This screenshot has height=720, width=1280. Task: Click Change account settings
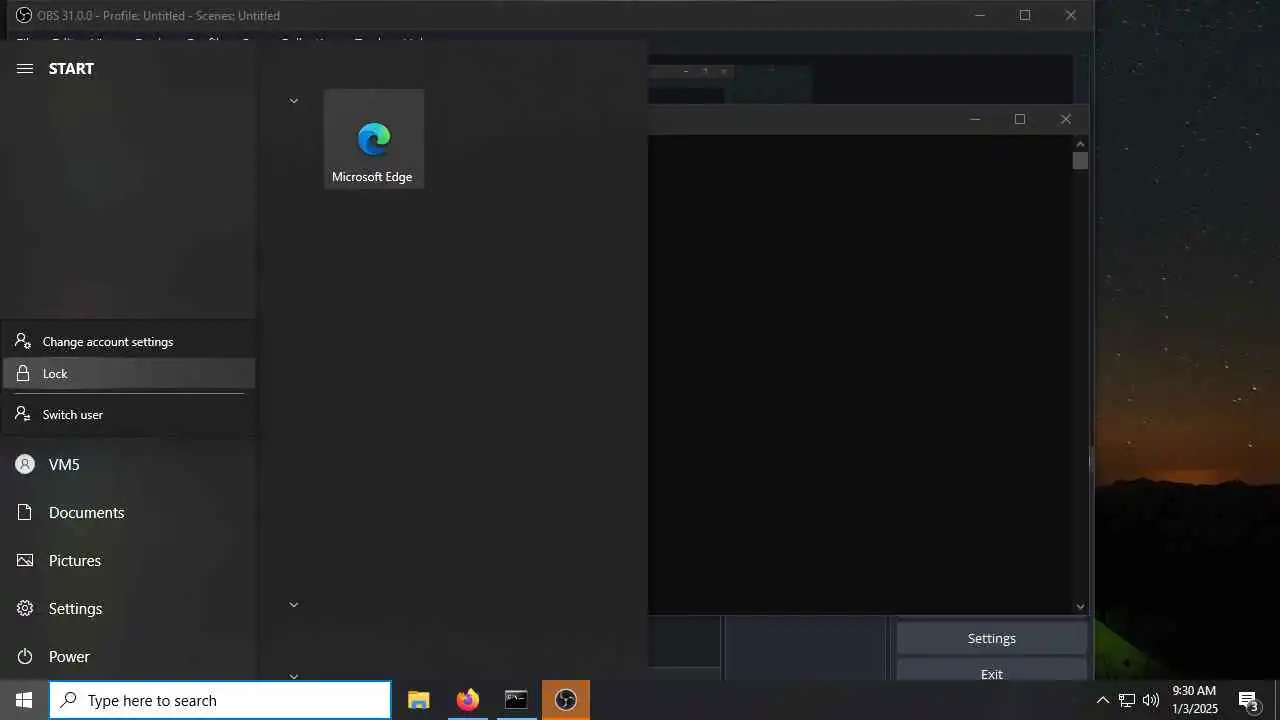129,341
